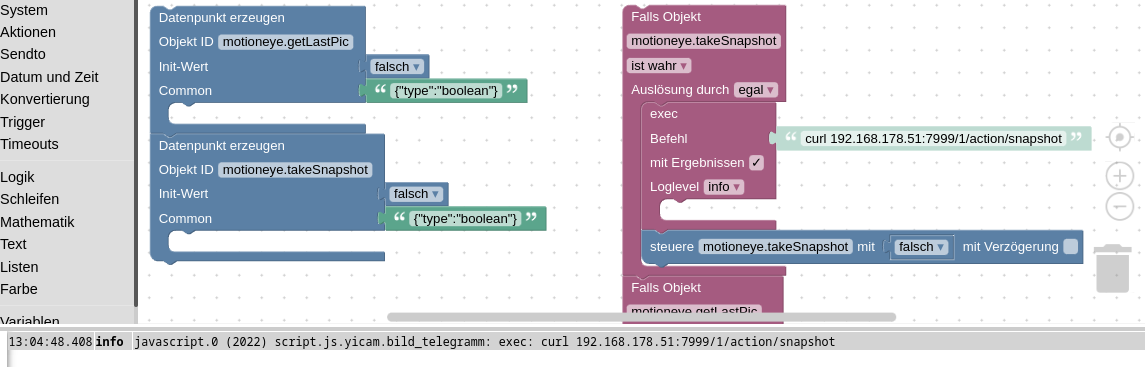Screen dimensions: 1145x367
Task: Open the Farbe toolbox category
Action: click(x=18, y=289)
